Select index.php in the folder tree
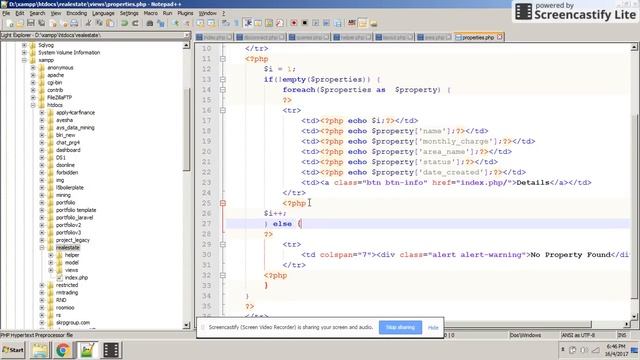 (x=76, y=278)
